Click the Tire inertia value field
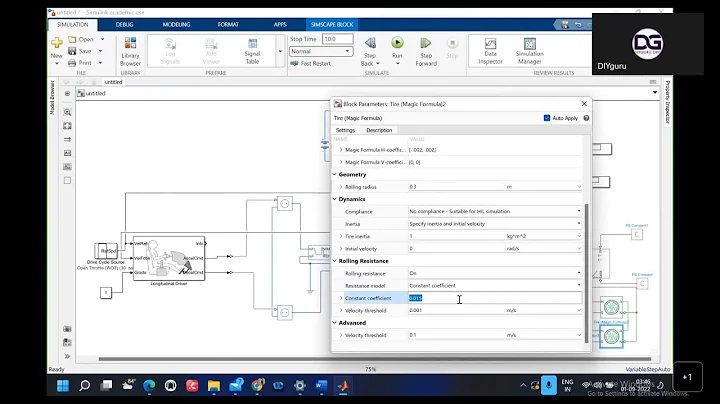 click(x=456, y=236)
